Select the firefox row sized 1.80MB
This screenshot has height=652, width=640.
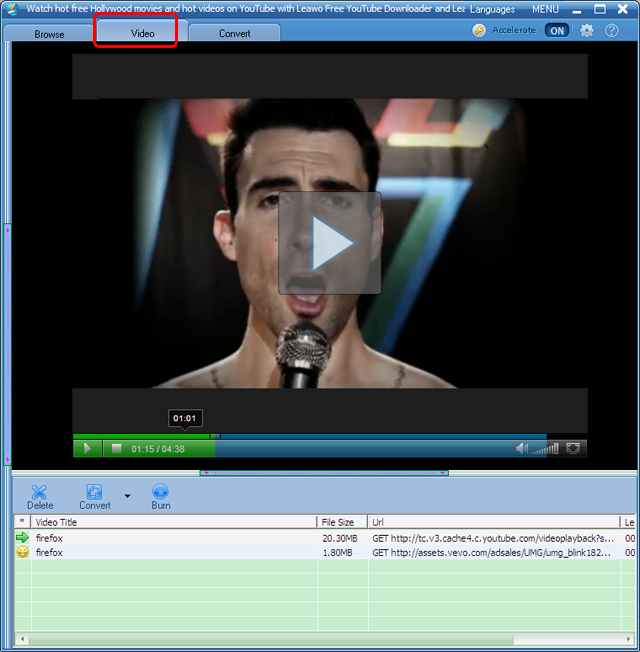click(325, 552)
